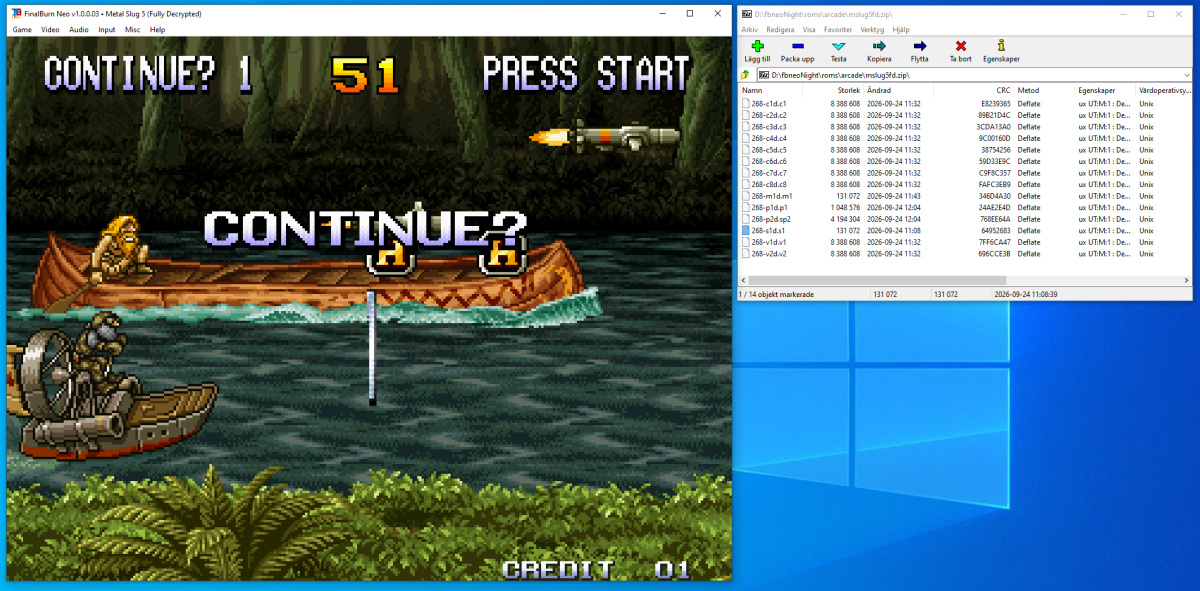Viewport: 1200px width, 591px height.
Task: Click the file icon beside 268-c1d.c1
Action: [746, 103]
